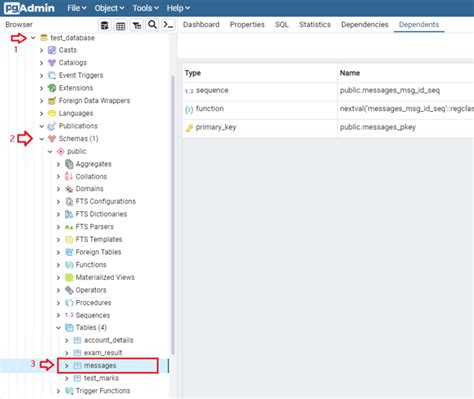Select the test_marks table
The height and width of the screenshot is (399, 474).
[x=101, y=378]
